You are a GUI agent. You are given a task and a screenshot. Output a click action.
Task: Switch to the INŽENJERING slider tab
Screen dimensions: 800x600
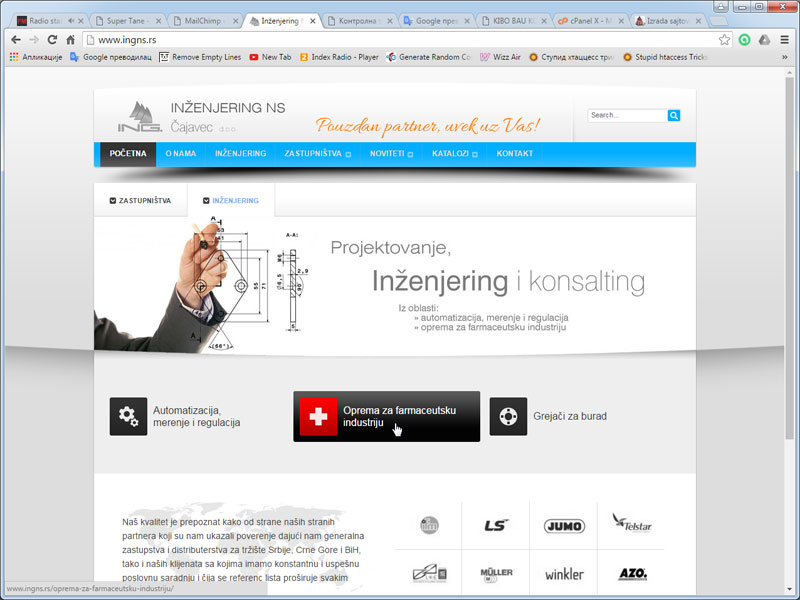pyautogui.click(x=231, y=201)
